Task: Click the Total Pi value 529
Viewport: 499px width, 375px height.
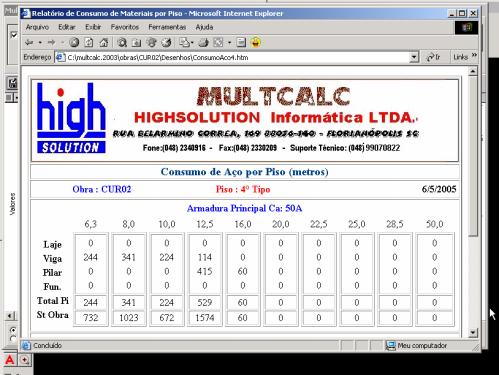Action: tap(205, 302)
